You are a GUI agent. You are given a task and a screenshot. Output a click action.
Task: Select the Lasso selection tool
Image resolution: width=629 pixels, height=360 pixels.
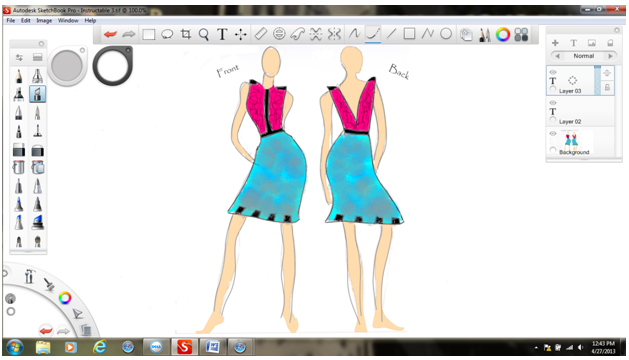(x=167, y=35)
